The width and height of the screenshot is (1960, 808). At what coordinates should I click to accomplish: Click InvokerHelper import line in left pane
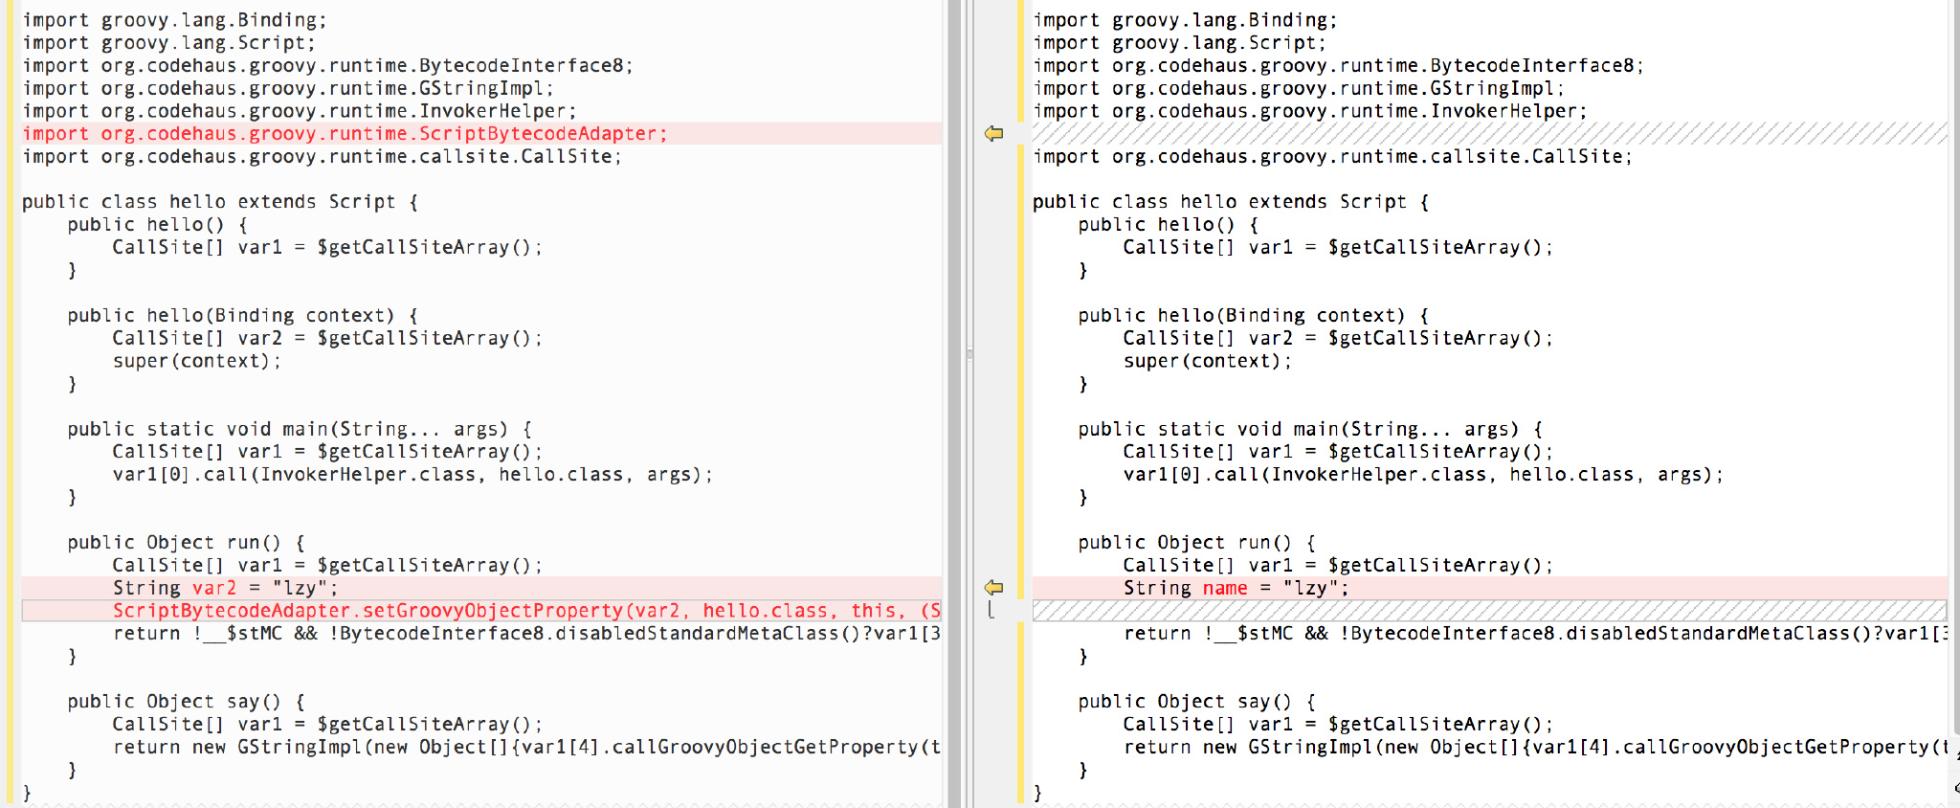pos(299,111)
